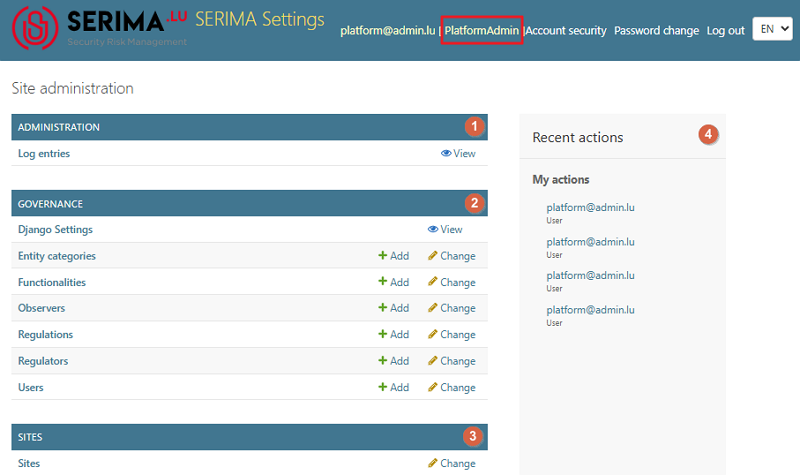Viewport: 800px width, 475px height.
Task: Open first platform@admin.lu recent action
Action: click(590, 208)
